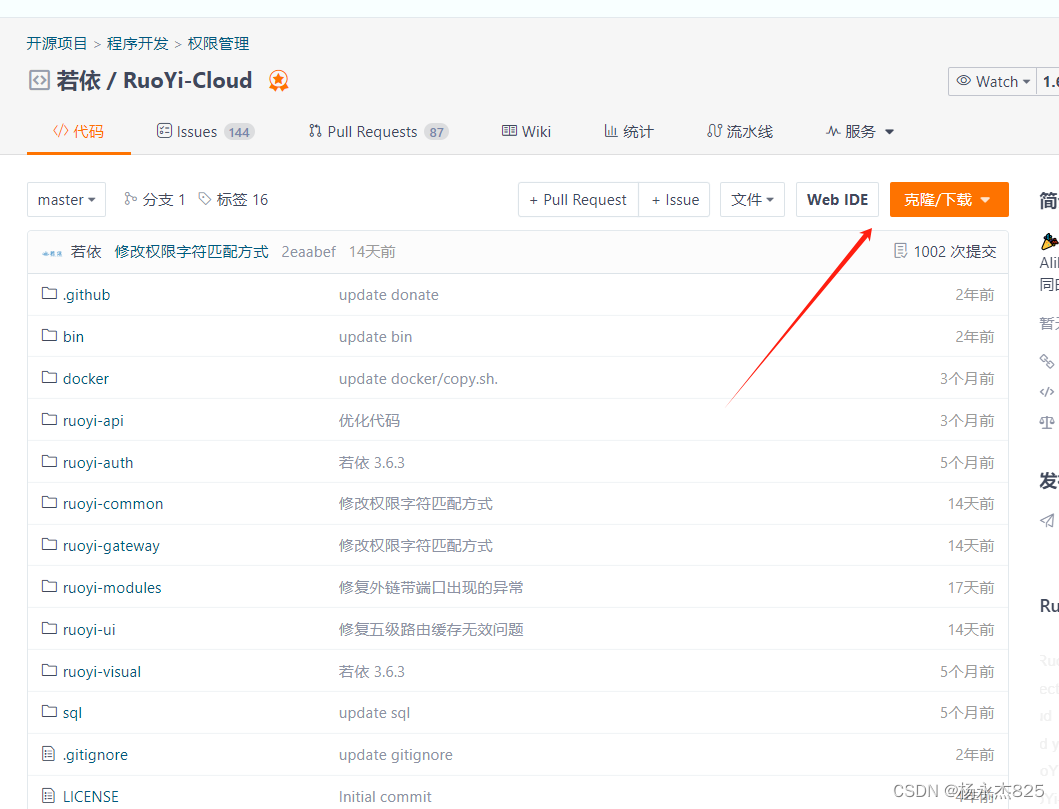Open commit hash 2eaabef
Viewport: 1059px width, 809px height.
pos(309,252)
